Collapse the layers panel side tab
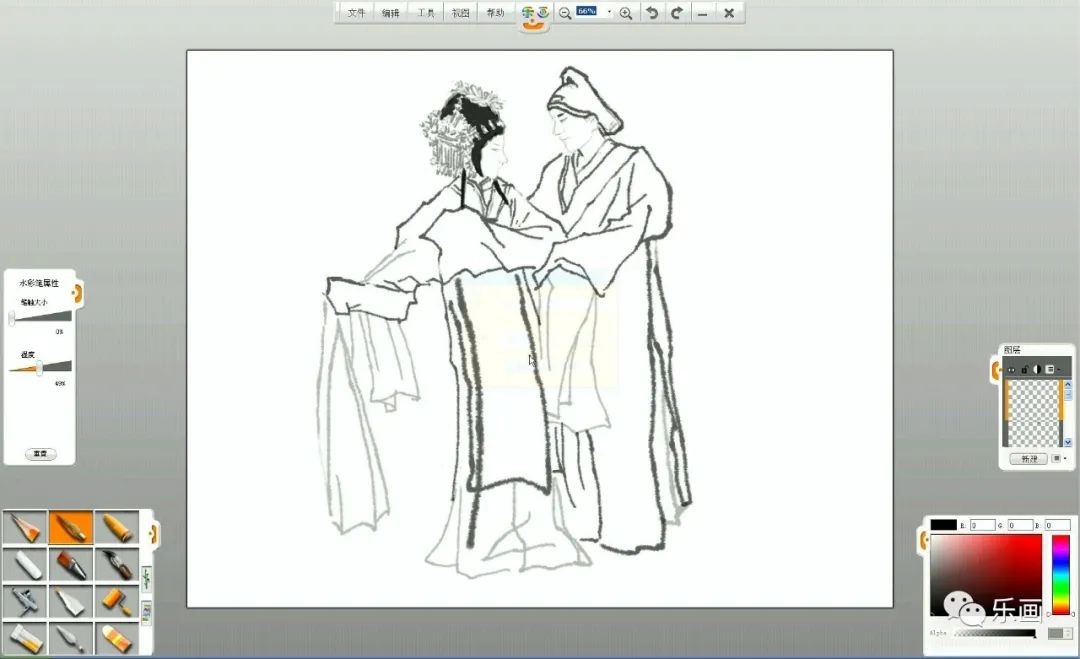Screen dimensions: 1080x659 [996, 372]
